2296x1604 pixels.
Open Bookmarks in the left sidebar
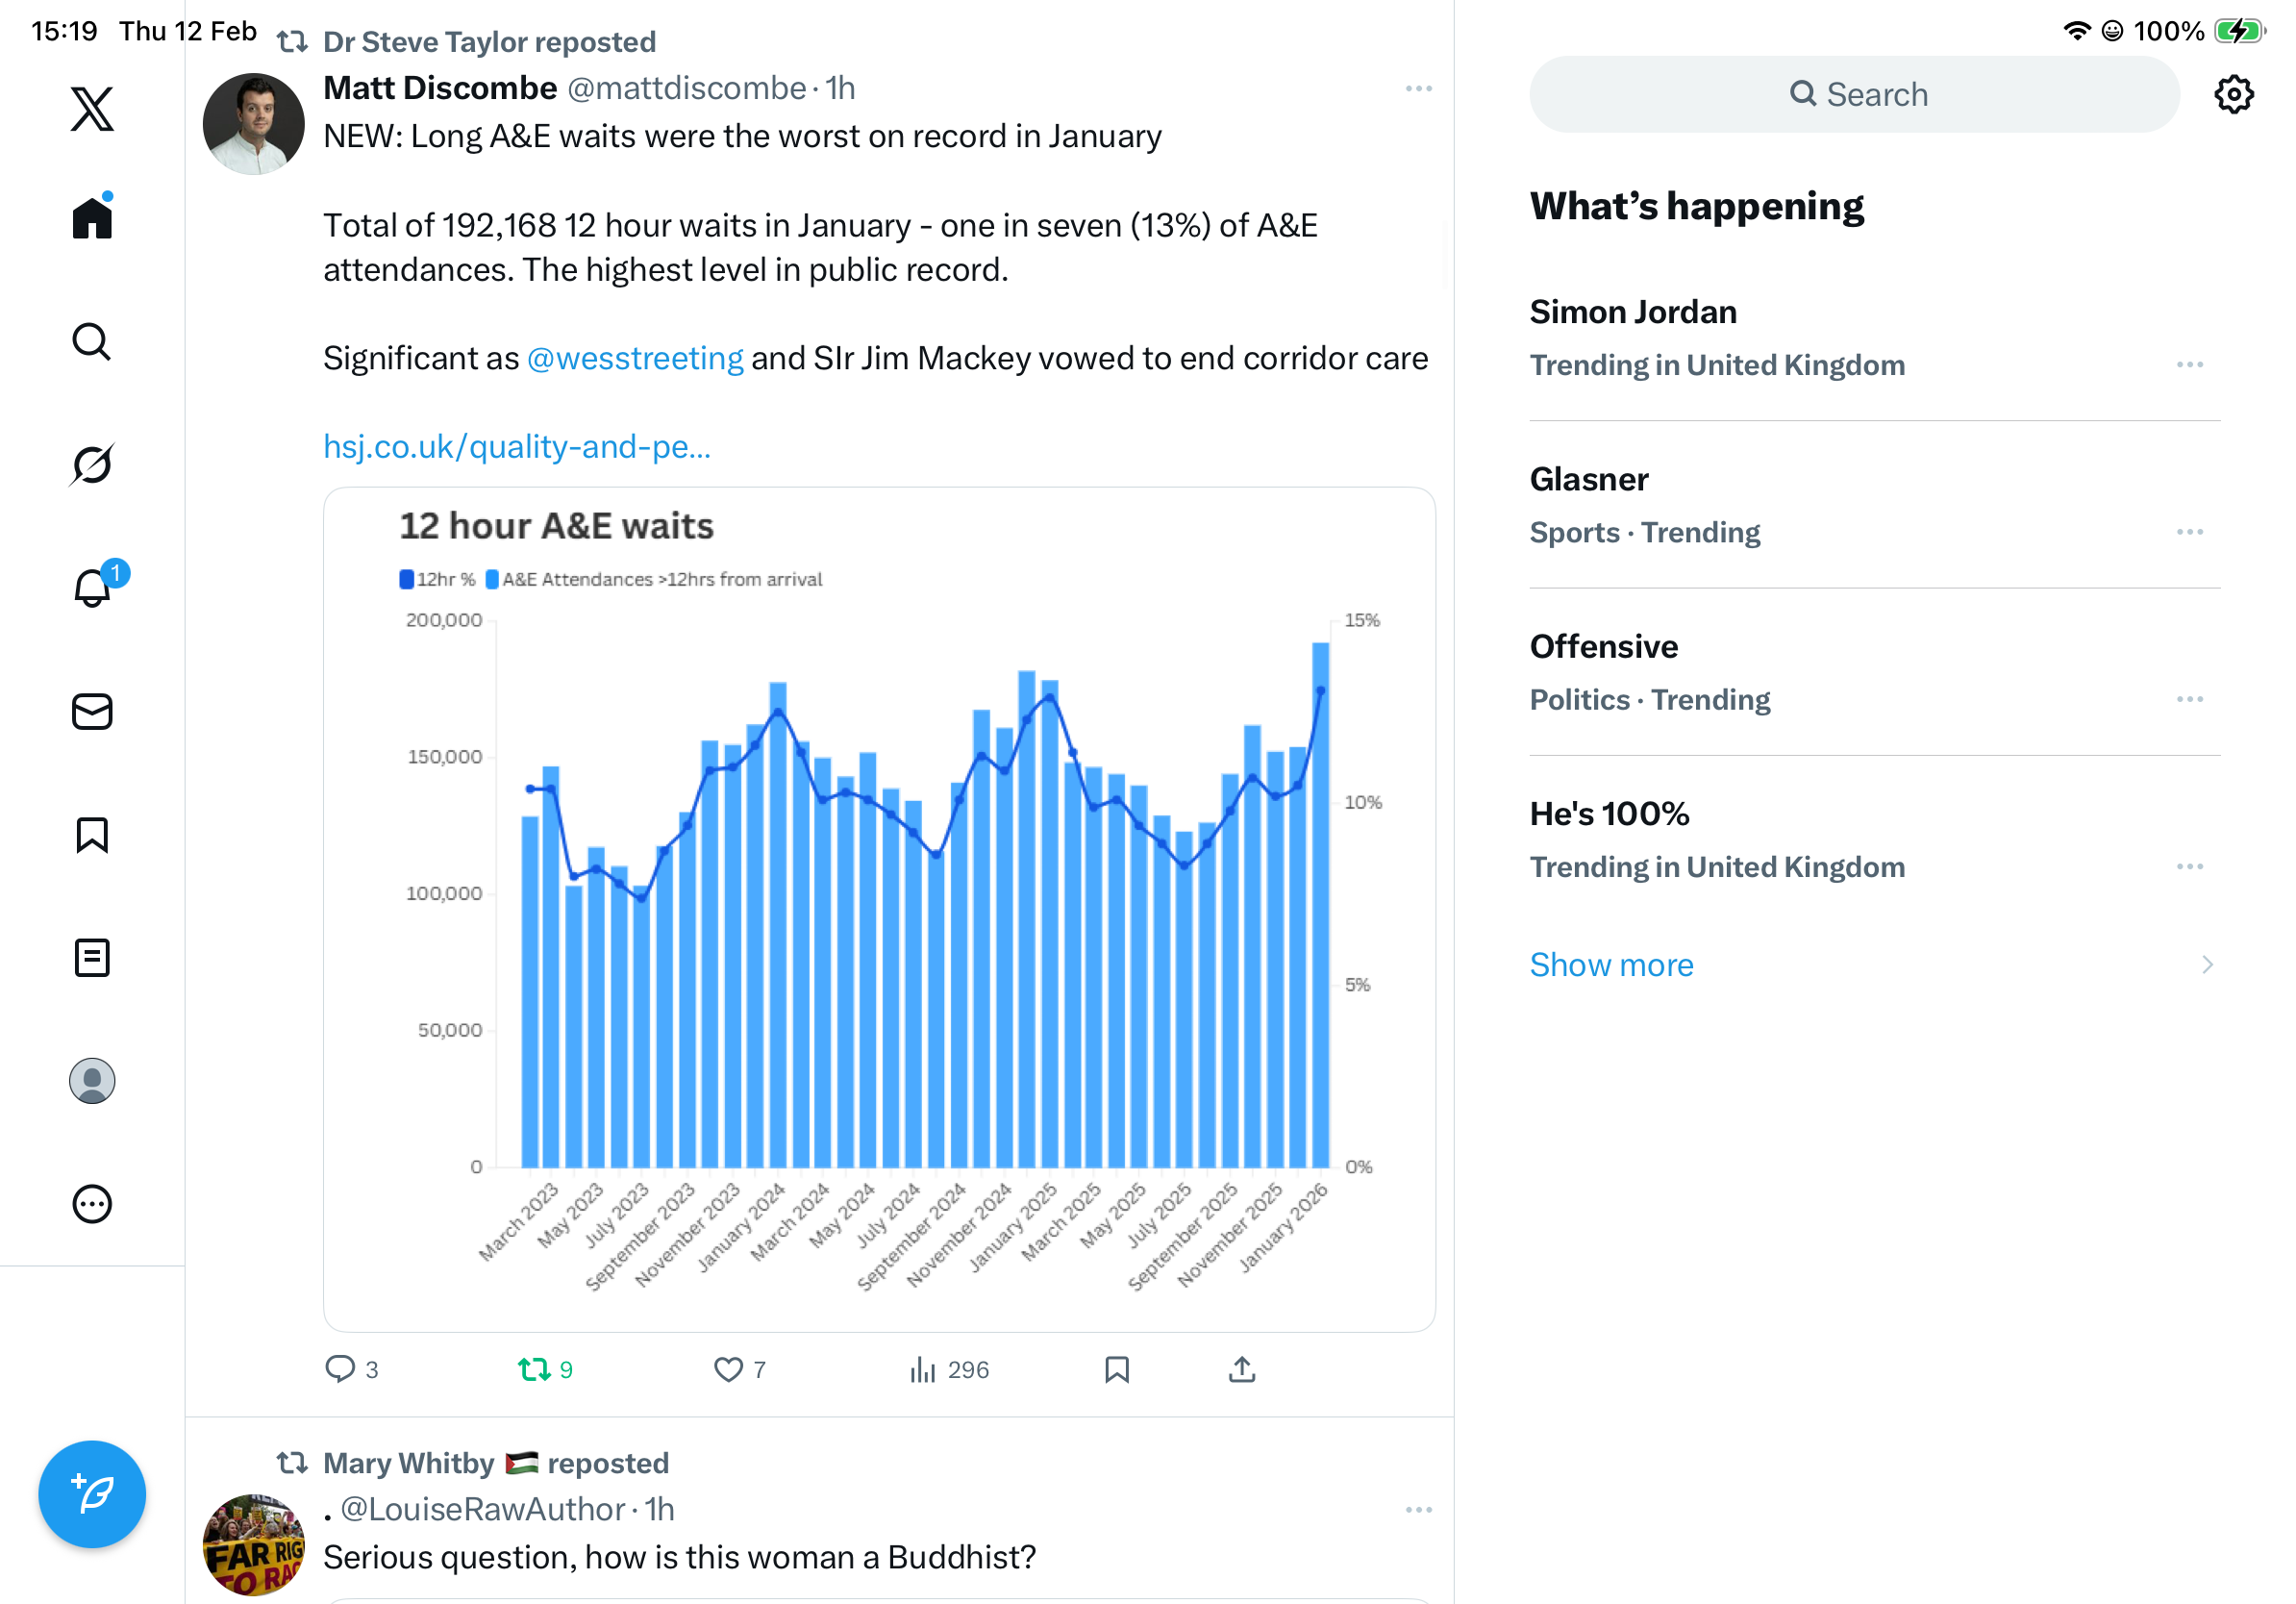92,835
